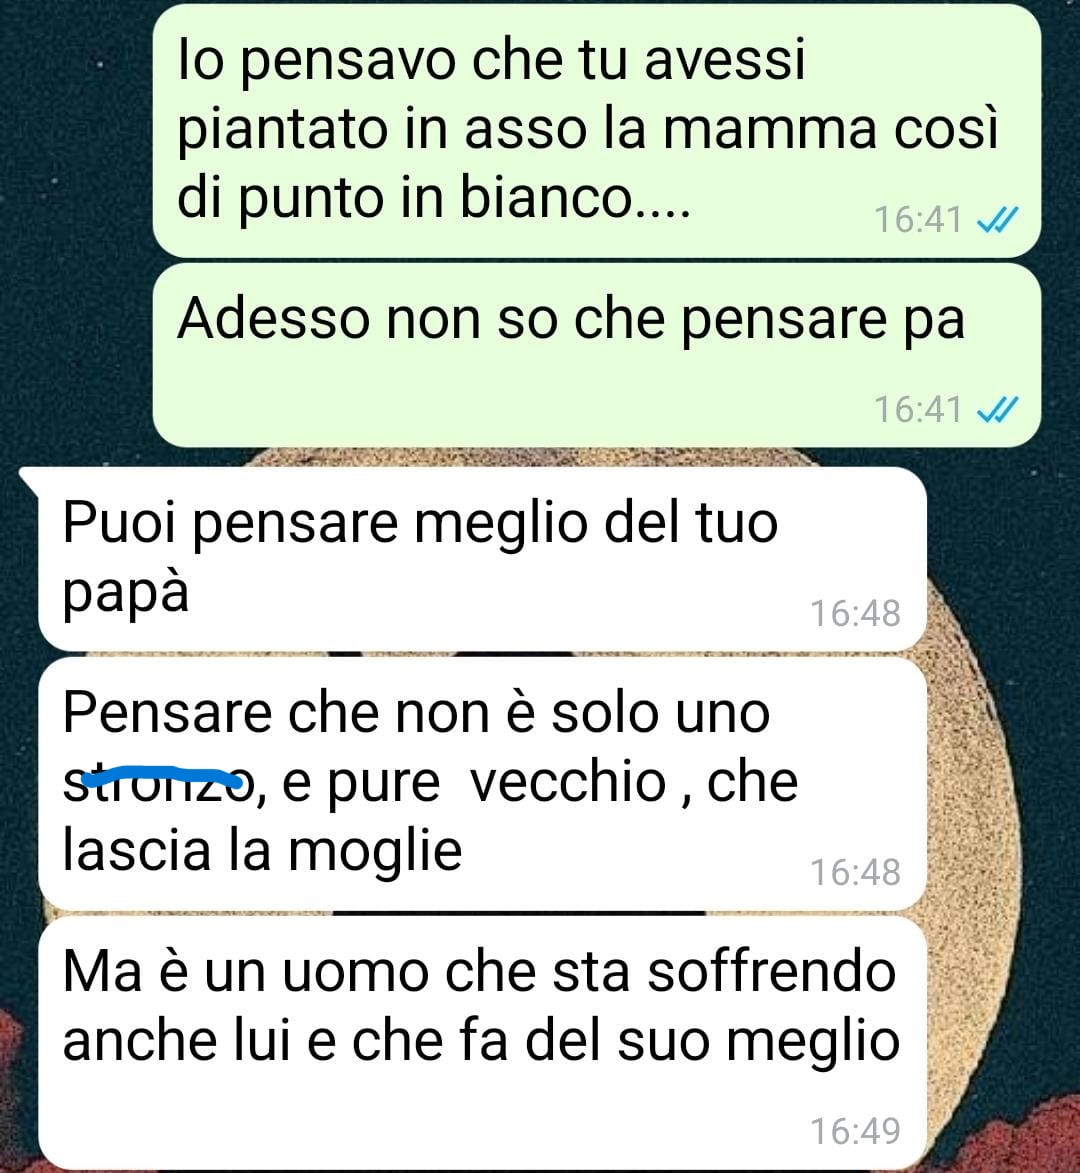This screenshot has width=1080, height=1173.
Task: Select the 'Adesso non so che pensare pa' bubble
Action: coord(596,355)
